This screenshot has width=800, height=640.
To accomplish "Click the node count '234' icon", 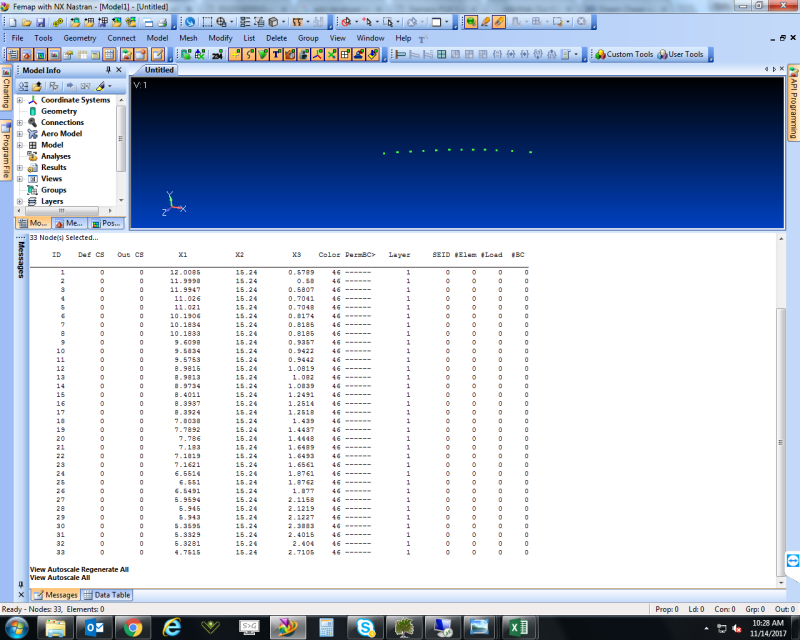I will coord(217,55).
